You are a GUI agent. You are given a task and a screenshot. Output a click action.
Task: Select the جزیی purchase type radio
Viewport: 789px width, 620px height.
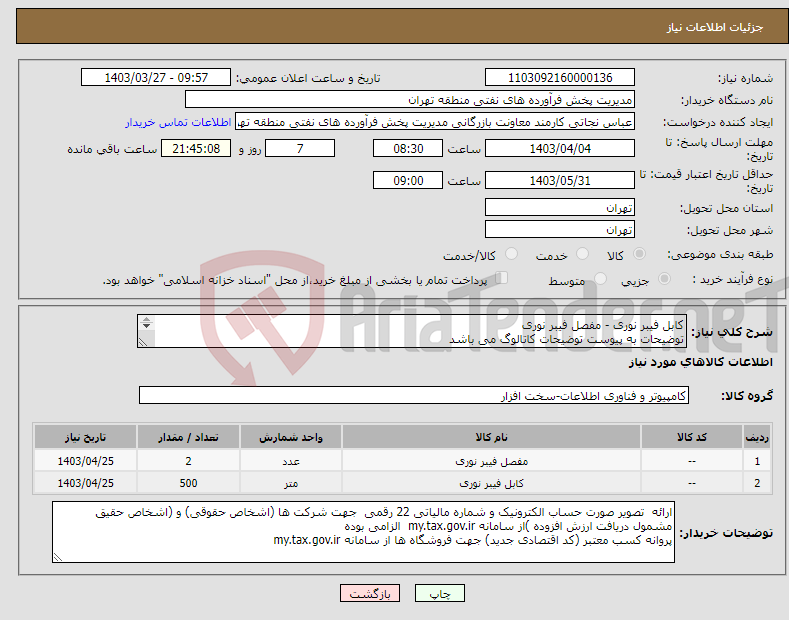(664, 279)
